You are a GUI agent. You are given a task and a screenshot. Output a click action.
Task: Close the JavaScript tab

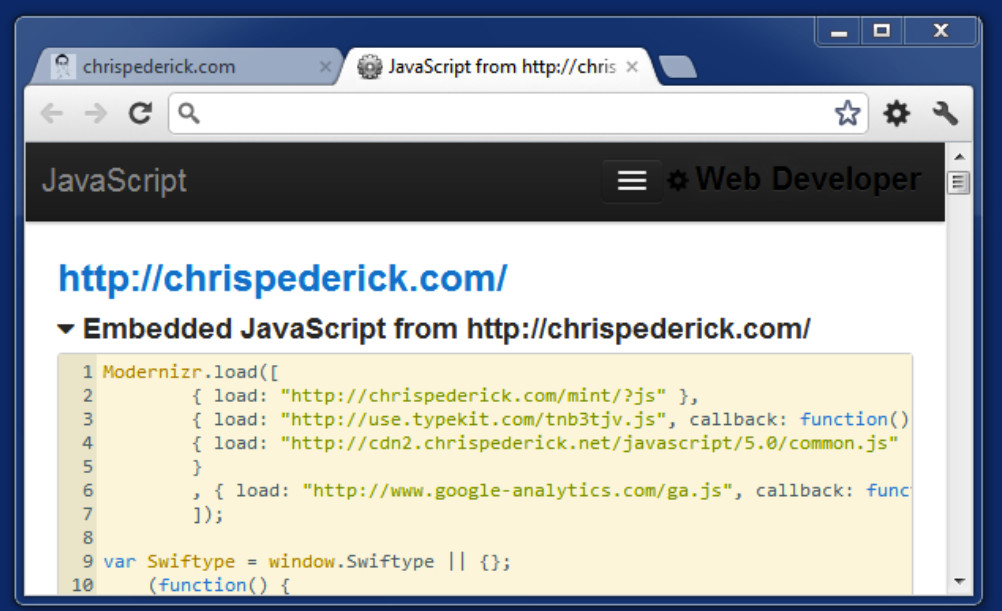click(632, 68)
